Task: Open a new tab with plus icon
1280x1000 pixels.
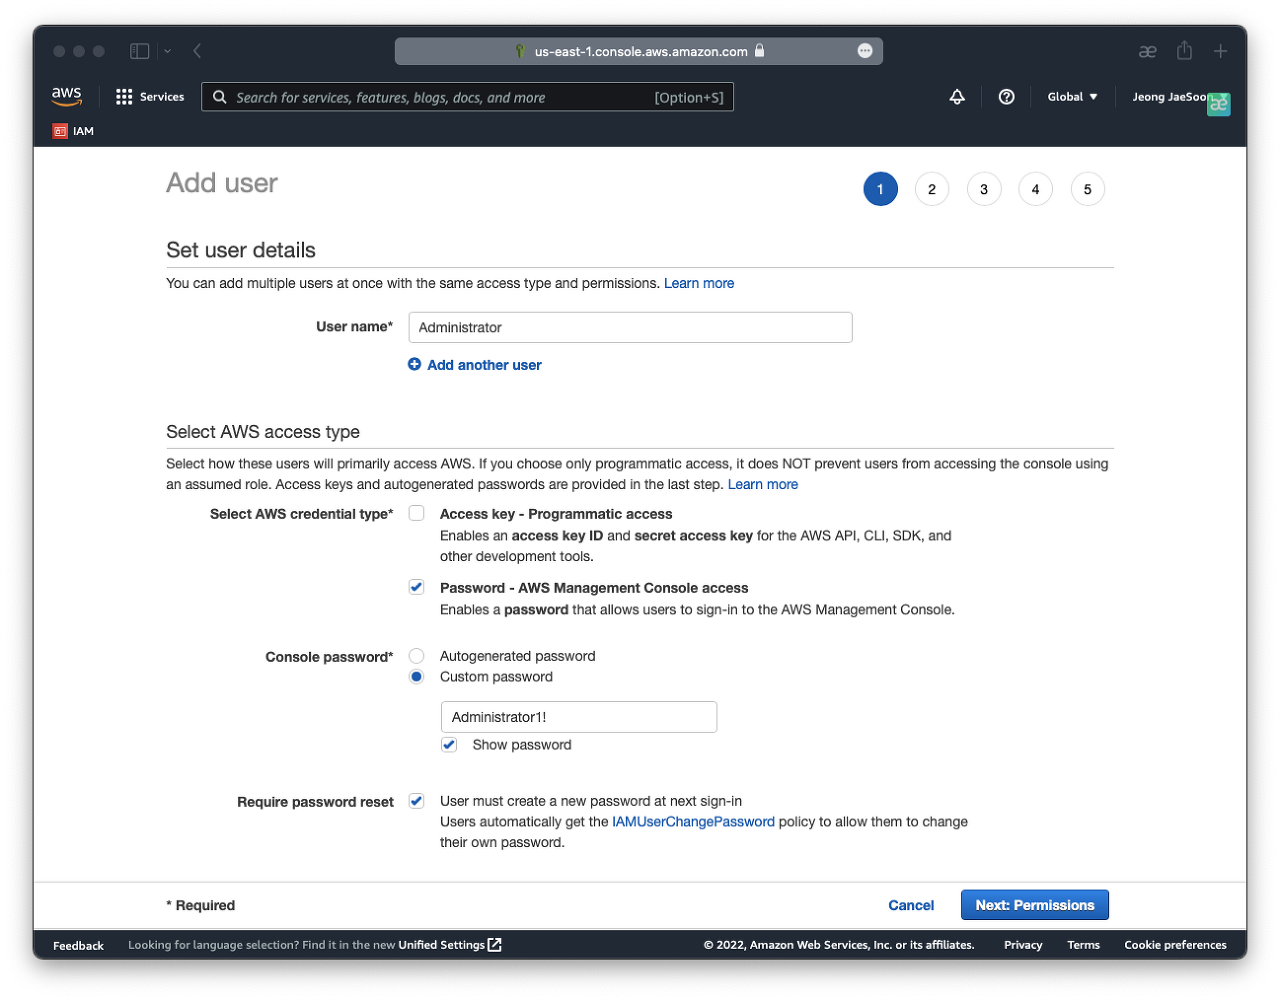Action: (1220, 51)
